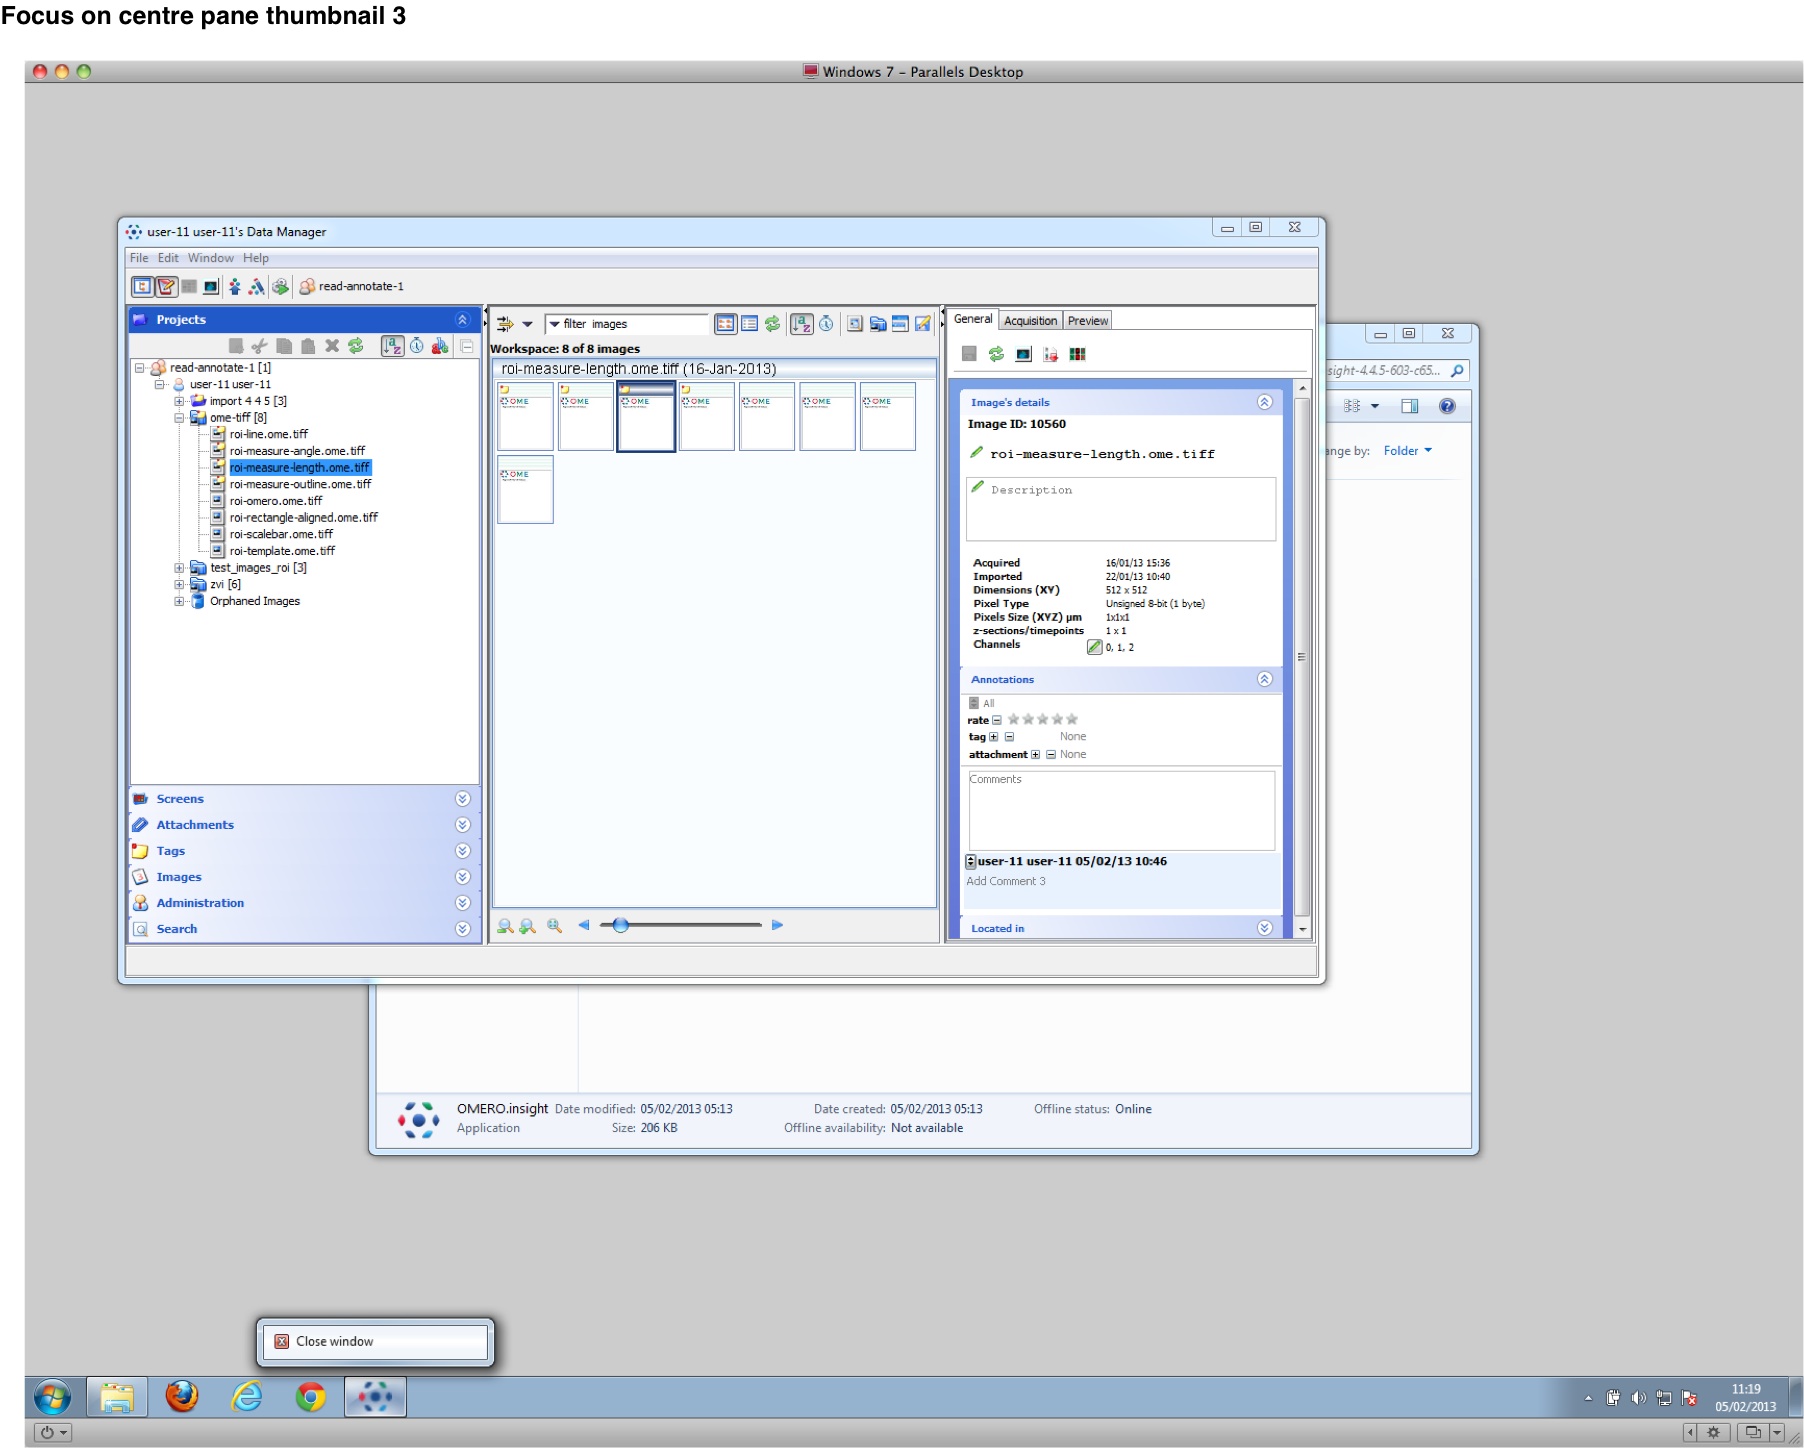Screen dimensions: 1804x1448
Task: Click zoom-to-fit magnifier below the thumbnails
Action: (554, 926)
